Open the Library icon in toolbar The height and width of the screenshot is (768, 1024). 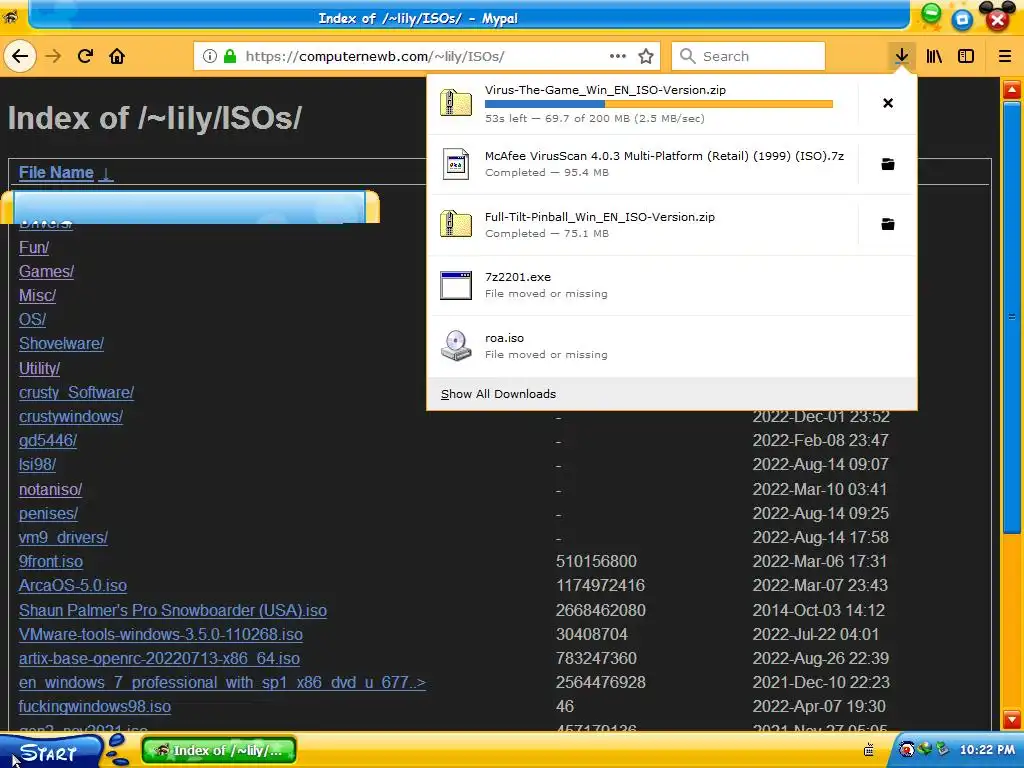coord(934,56)
